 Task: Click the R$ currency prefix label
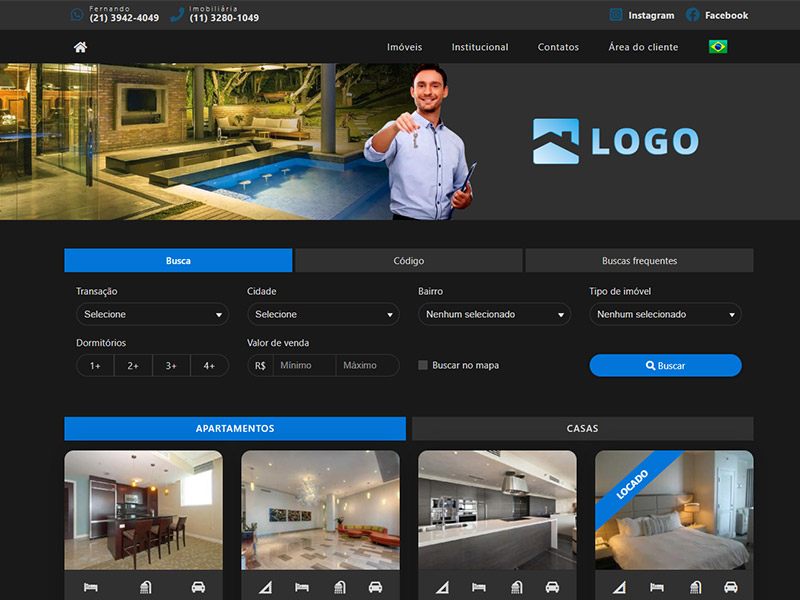[260, 365]
